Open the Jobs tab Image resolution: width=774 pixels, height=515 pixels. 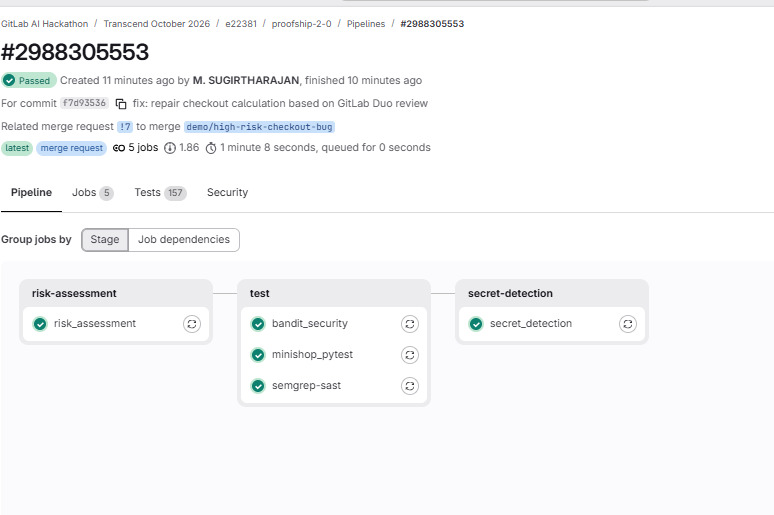92,193
